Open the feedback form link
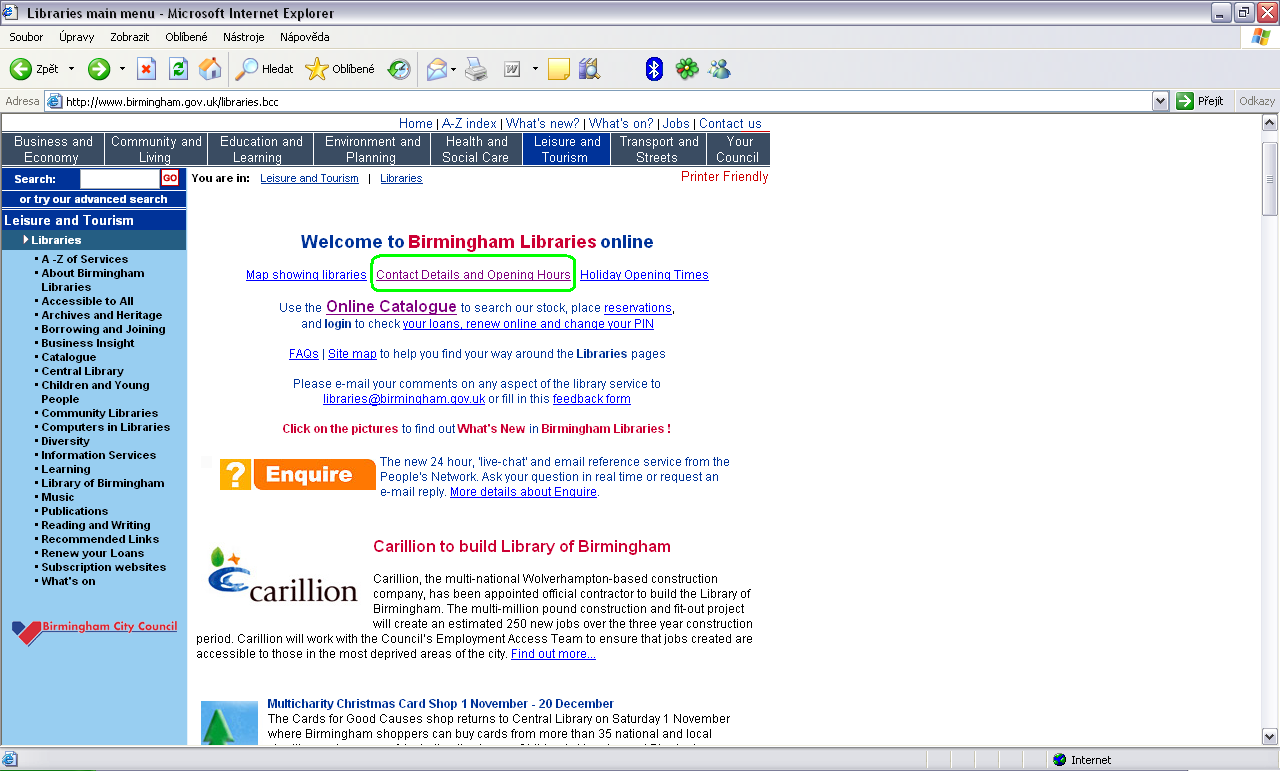The image size is (1280, 771). [x=592, y=399]
